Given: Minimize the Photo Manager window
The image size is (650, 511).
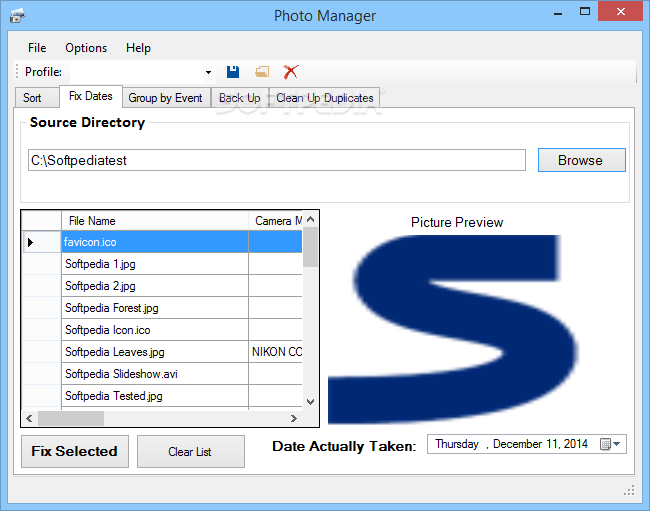Looking at the screenshot, I should click(558, 13).
